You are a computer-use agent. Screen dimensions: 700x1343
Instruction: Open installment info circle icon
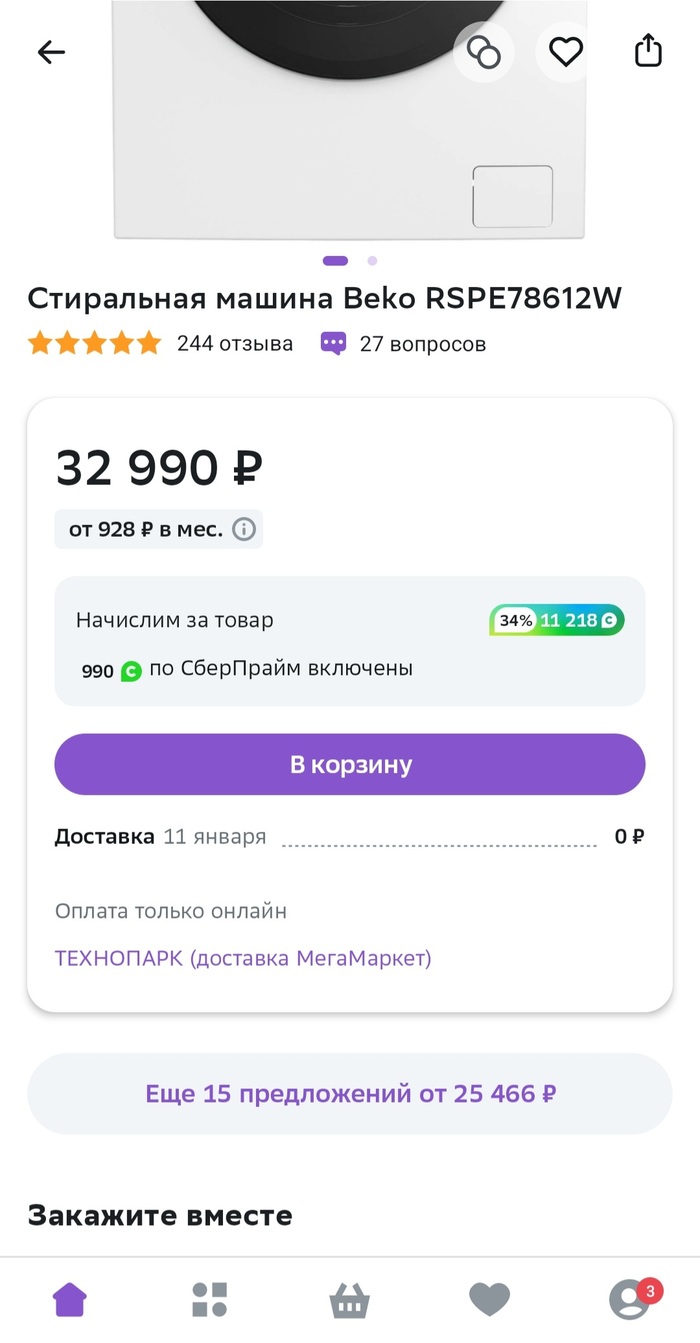click(244, 529)
